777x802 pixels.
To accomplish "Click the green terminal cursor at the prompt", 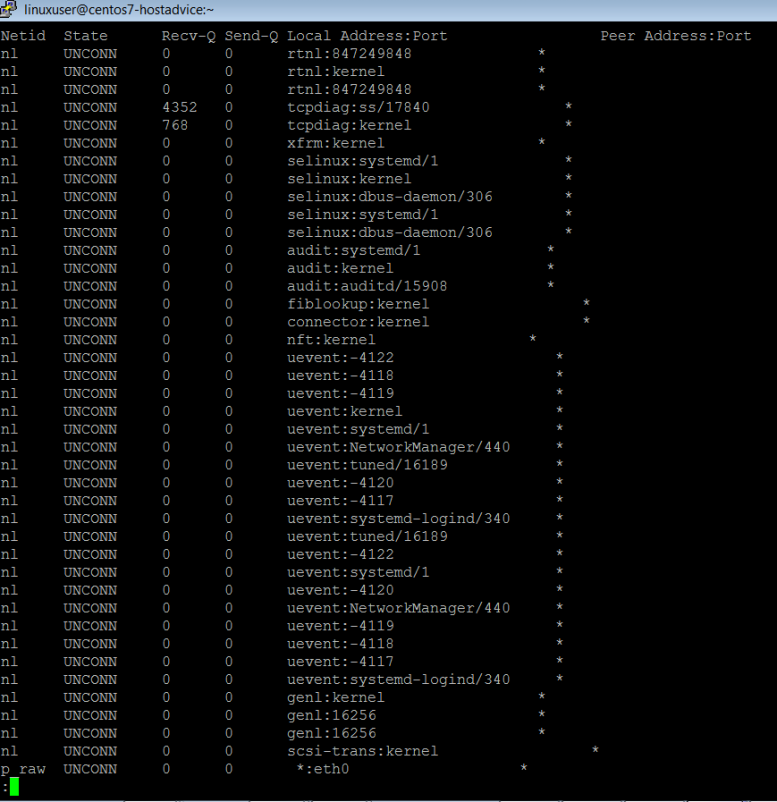I will click(x=14, y=787).
